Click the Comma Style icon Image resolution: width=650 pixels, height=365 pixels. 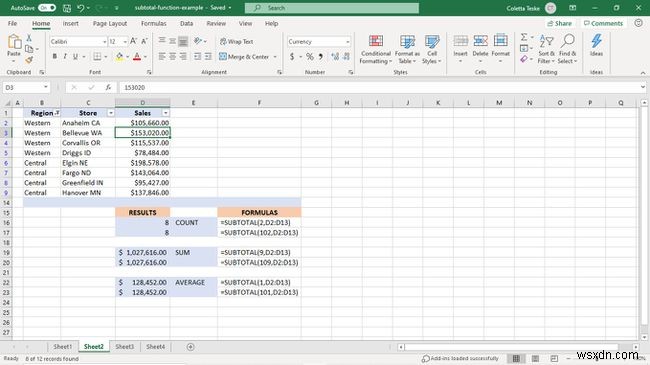pyautogui.click(x=321, y=56)
